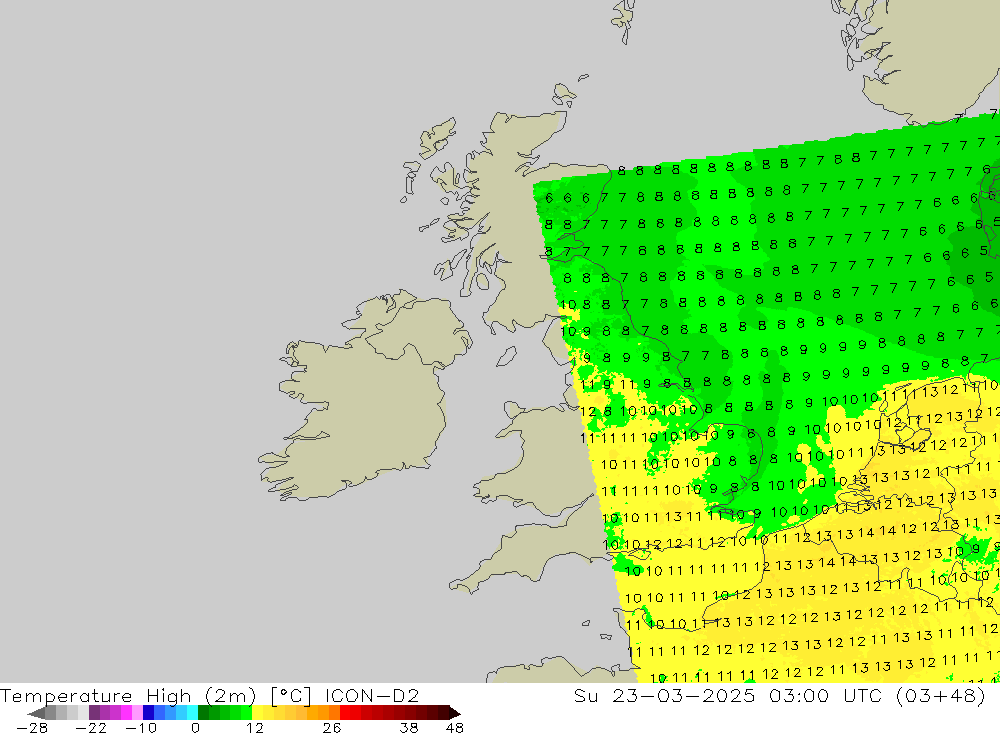
Task: Click the Isle of Man on the map
Action: (x=506, y=357)
